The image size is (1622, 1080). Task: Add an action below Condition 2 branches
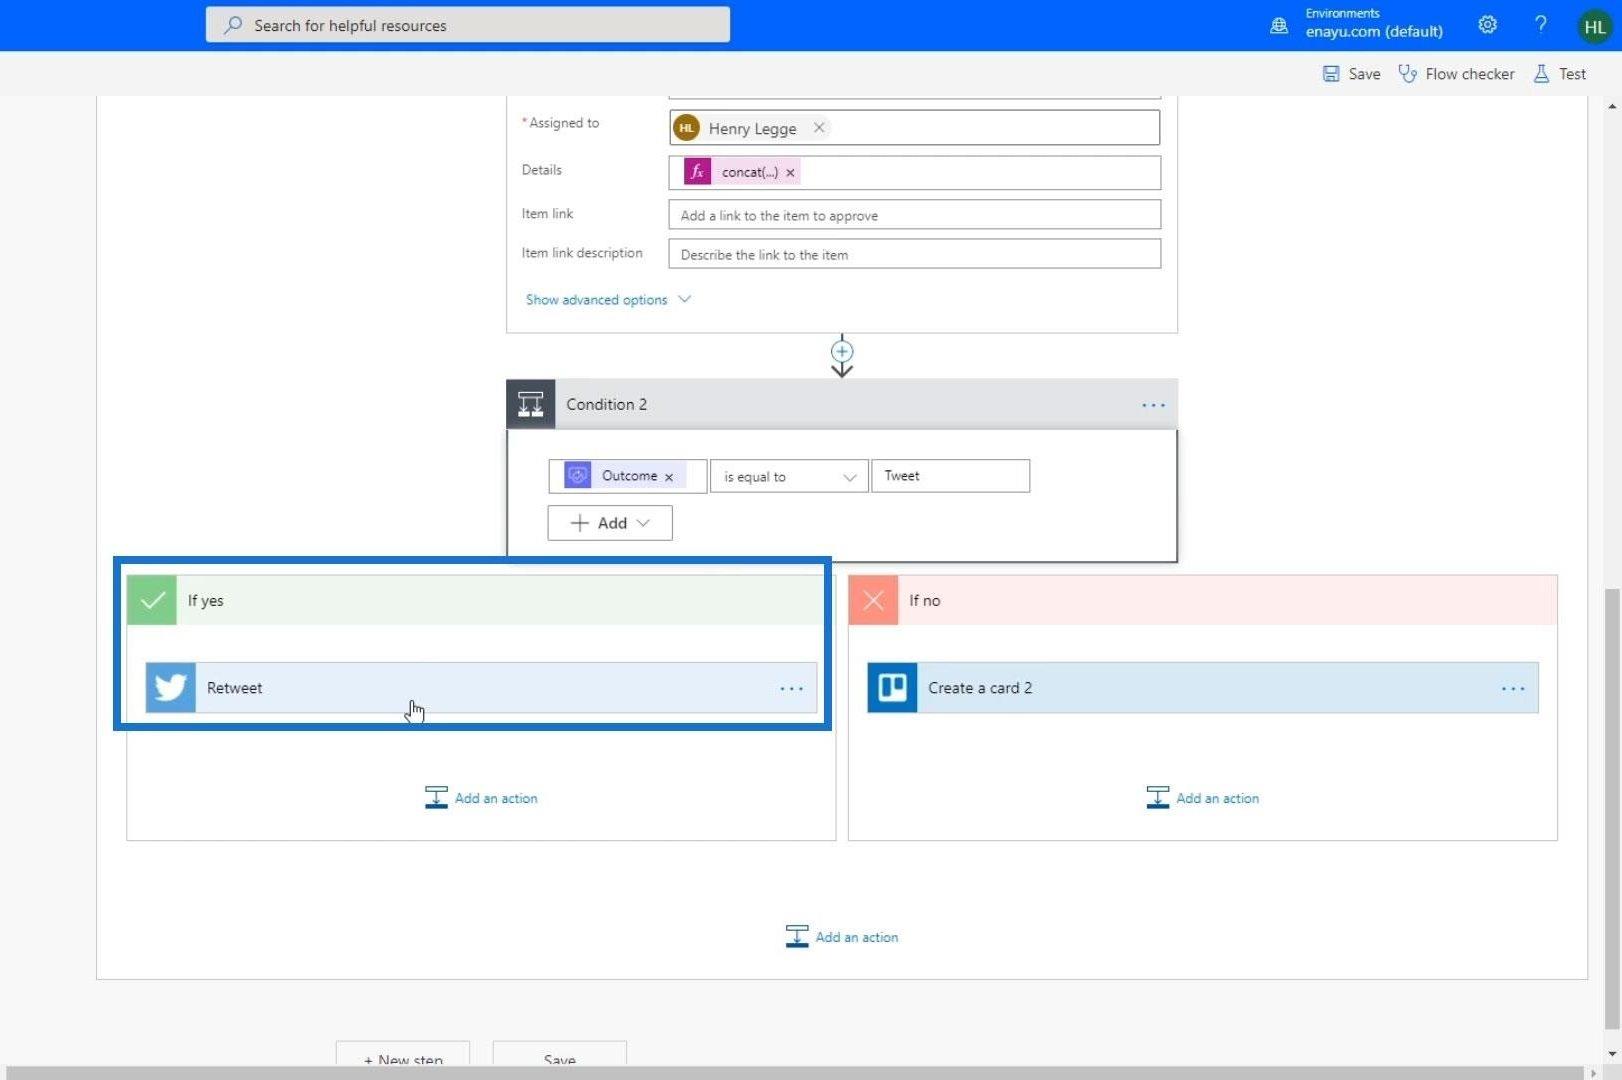pyautogui.click(x=842, y=937)
